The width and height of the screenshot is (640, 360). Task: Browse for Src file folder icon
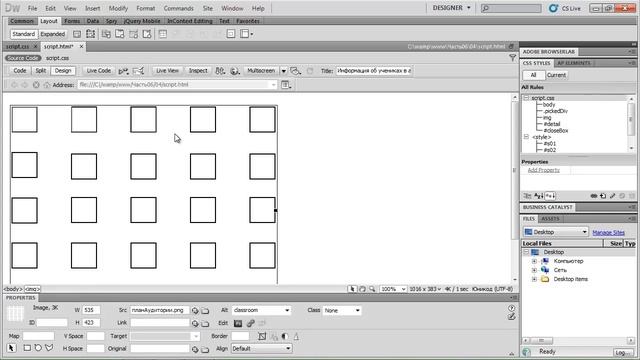coord(205,311)
